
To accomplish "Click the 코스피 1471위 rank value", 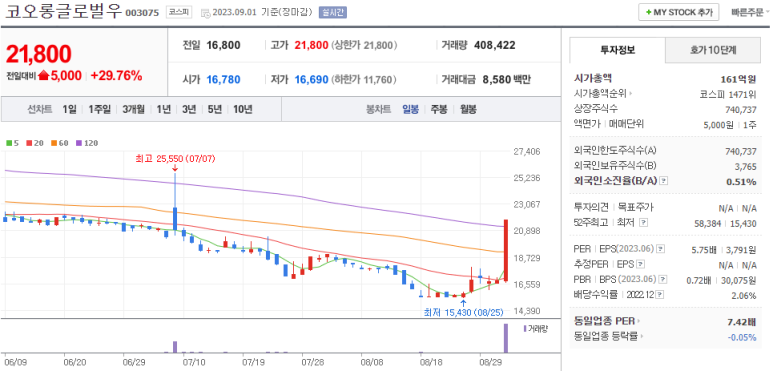I will click(728, 94).
